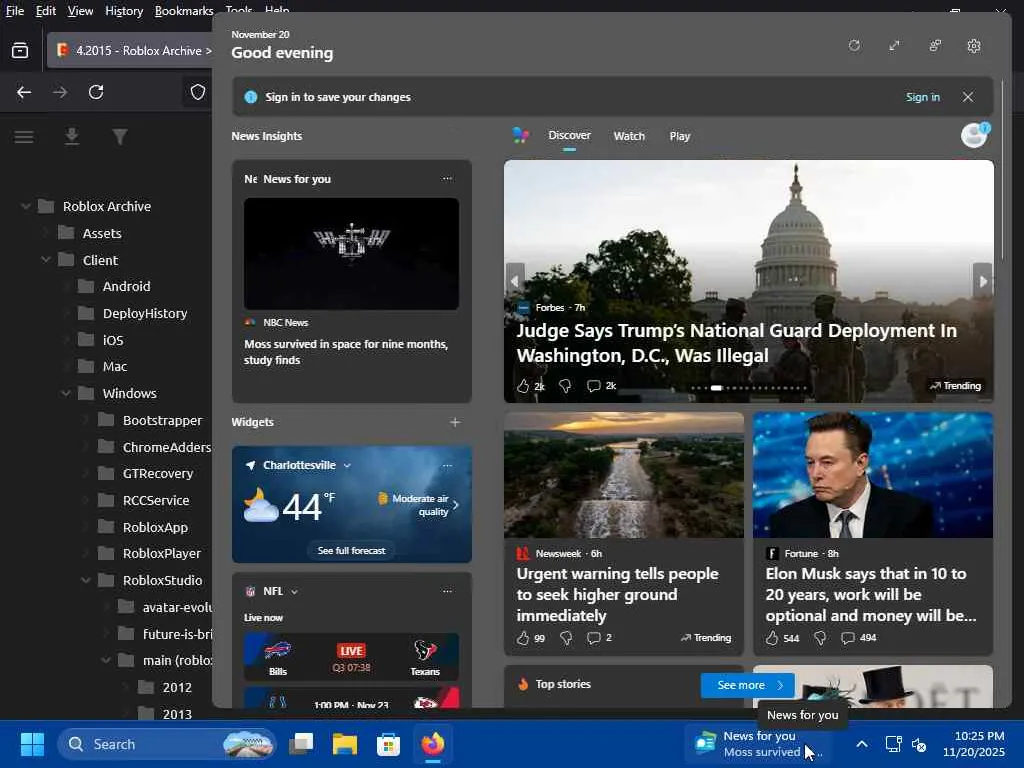Collapse the RobloxStudio folder
The height and width of the screenshot is (768, 1024).
[x=86, y=580]
